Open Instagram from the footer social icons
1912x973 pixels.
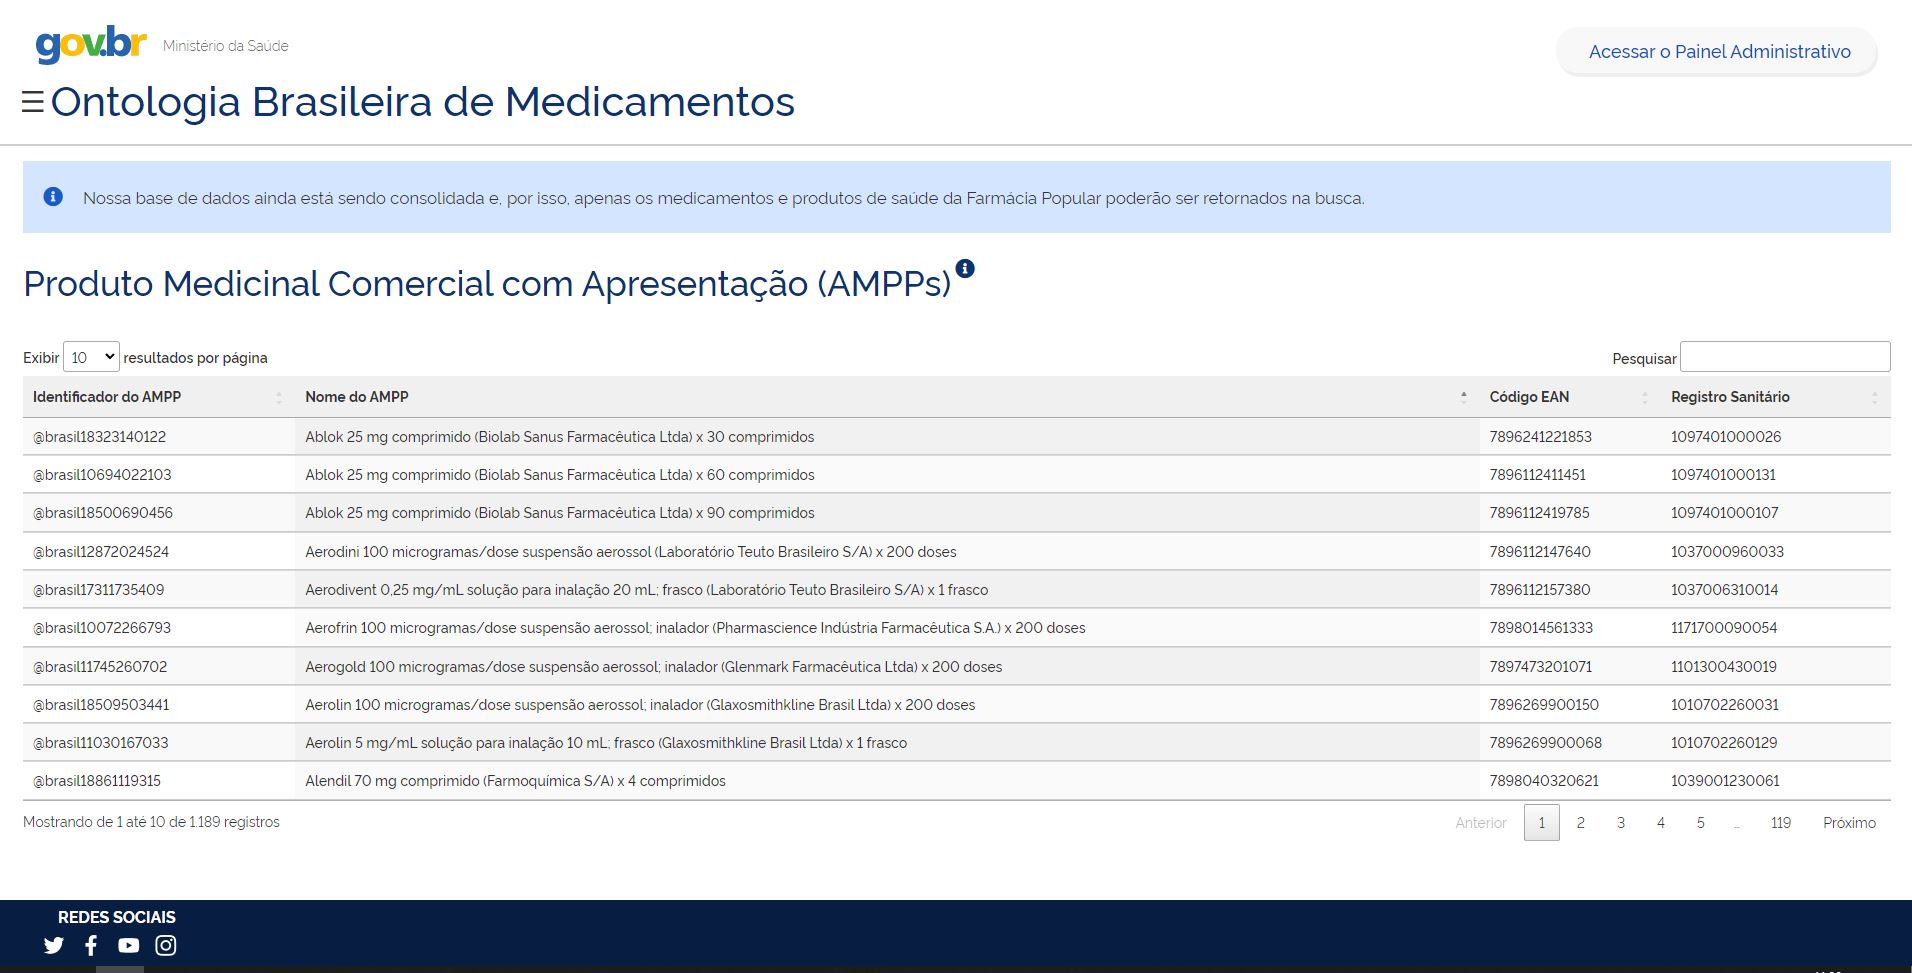coord(166,945)
